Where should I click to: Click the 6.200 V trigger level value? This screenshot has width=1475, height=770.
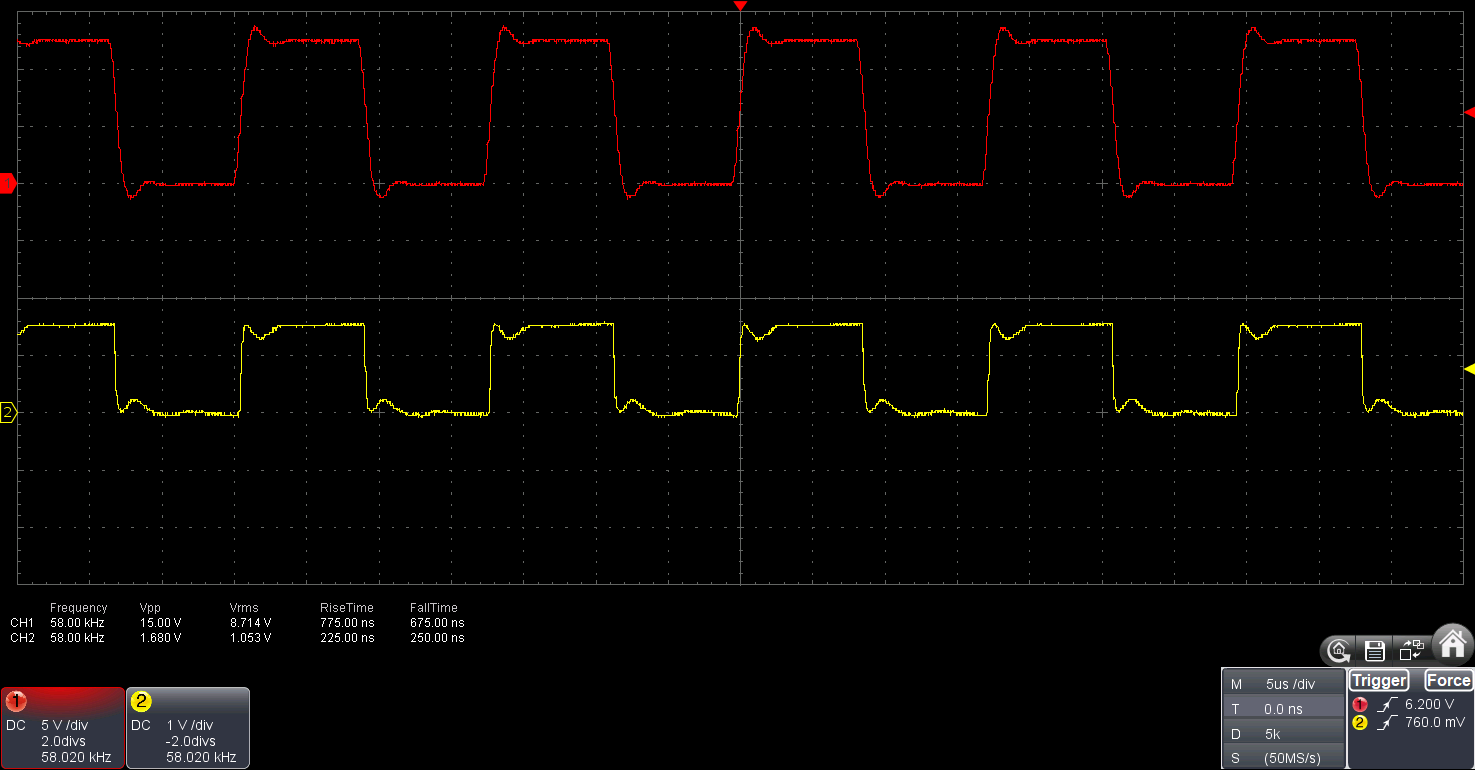click(x=1430, y=704)
